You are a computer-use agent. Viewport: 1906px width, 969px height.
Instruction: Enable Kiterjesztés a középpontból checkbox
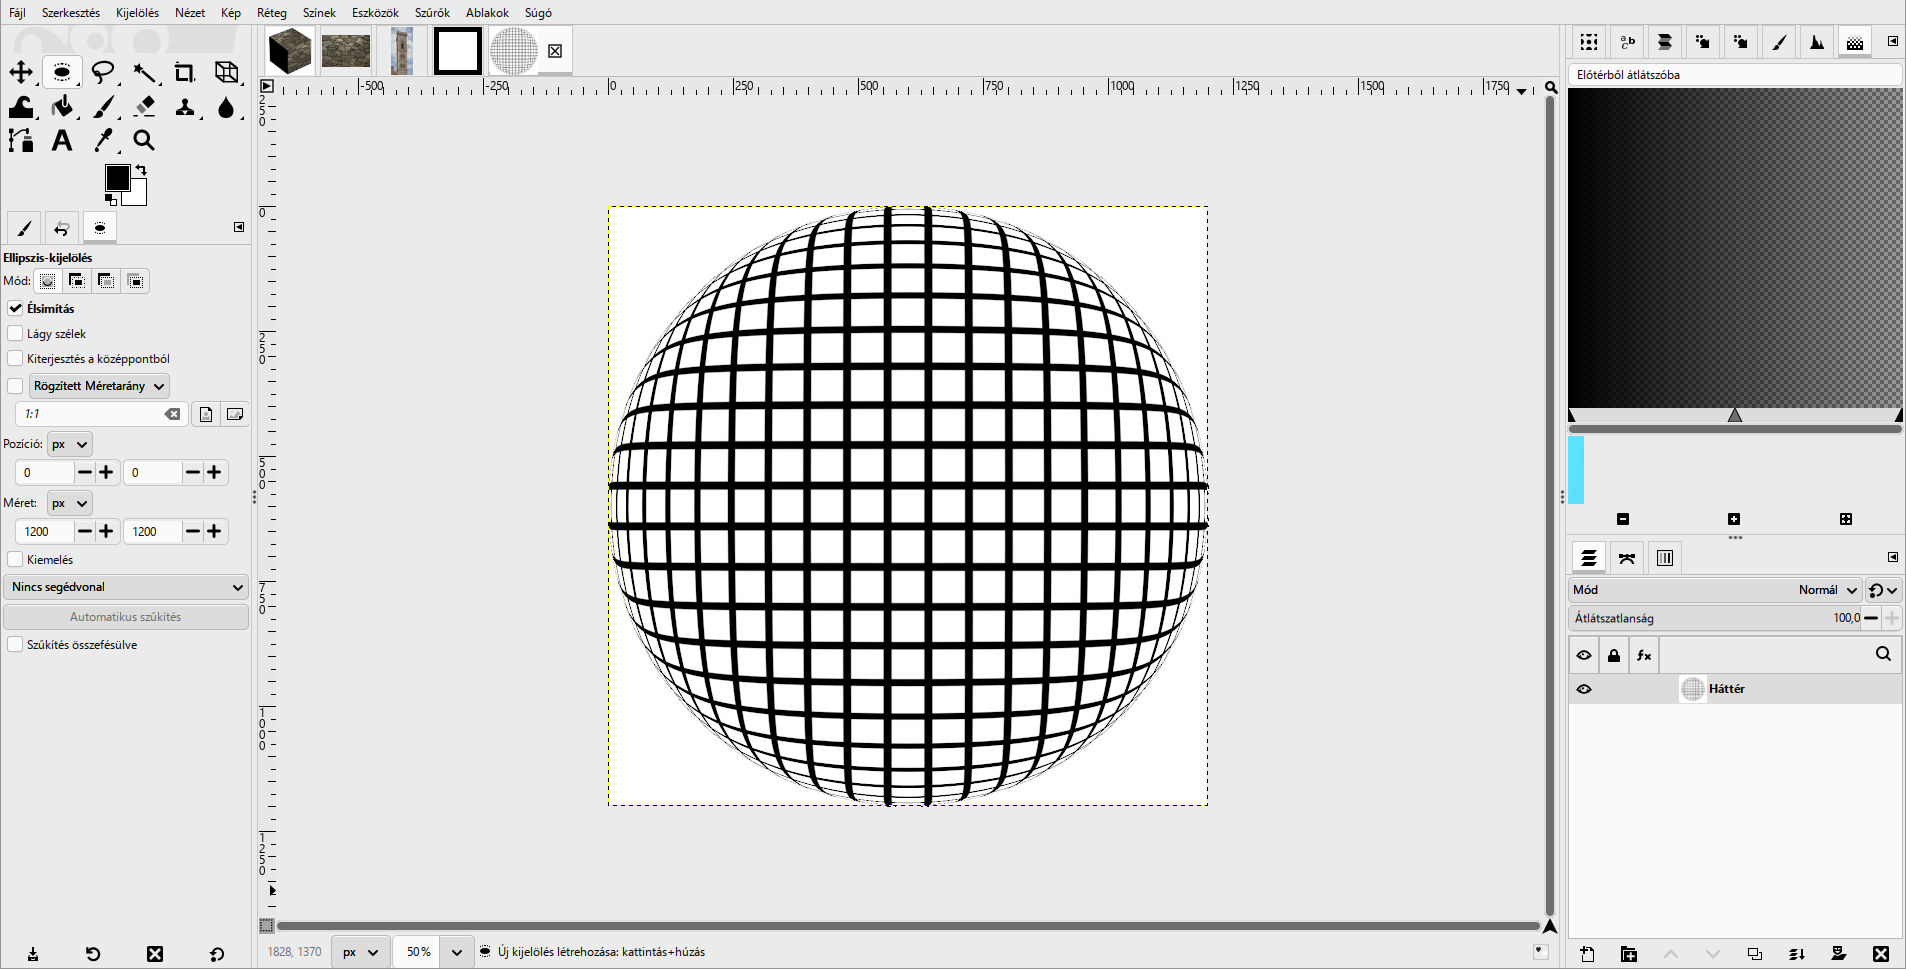[15, 358]
